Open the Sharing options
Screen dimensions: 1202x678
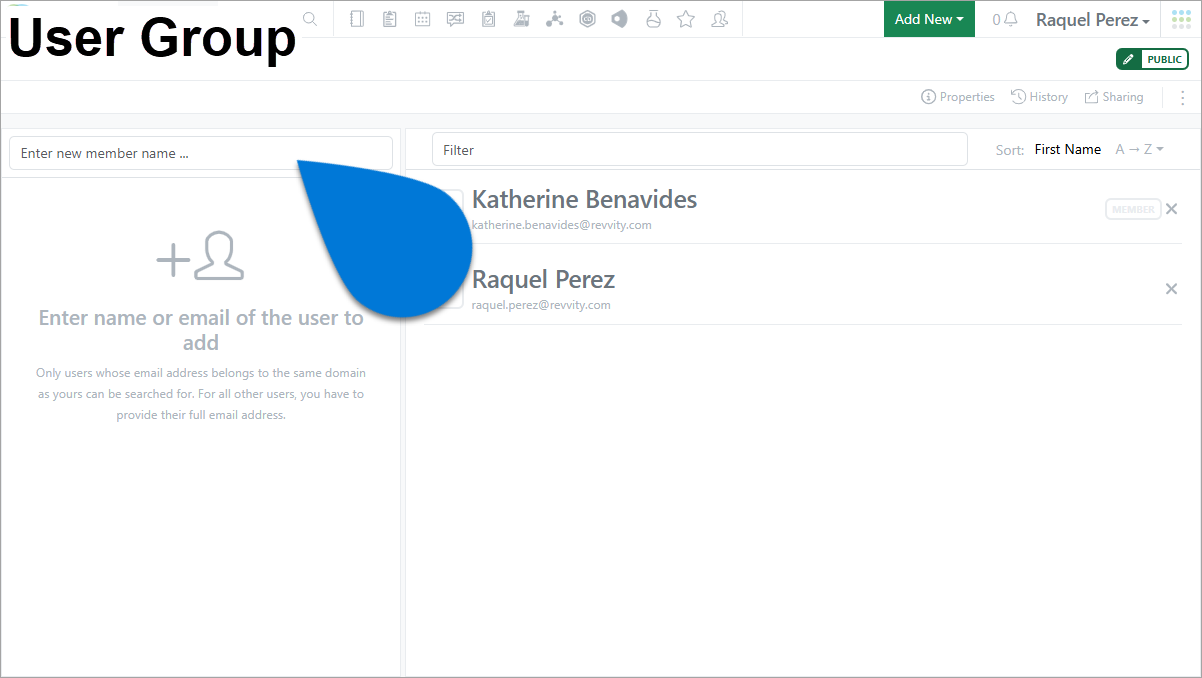(x=1114, y=97)
